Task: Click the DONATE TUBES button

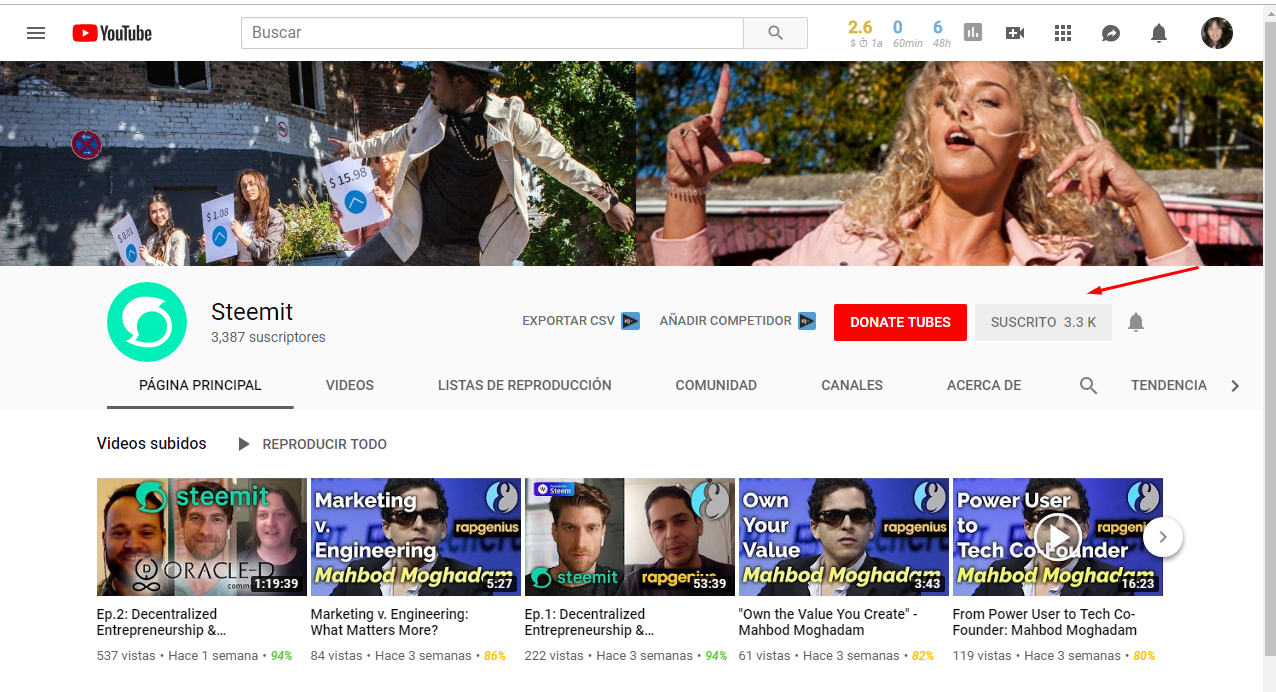Action: 900,322
